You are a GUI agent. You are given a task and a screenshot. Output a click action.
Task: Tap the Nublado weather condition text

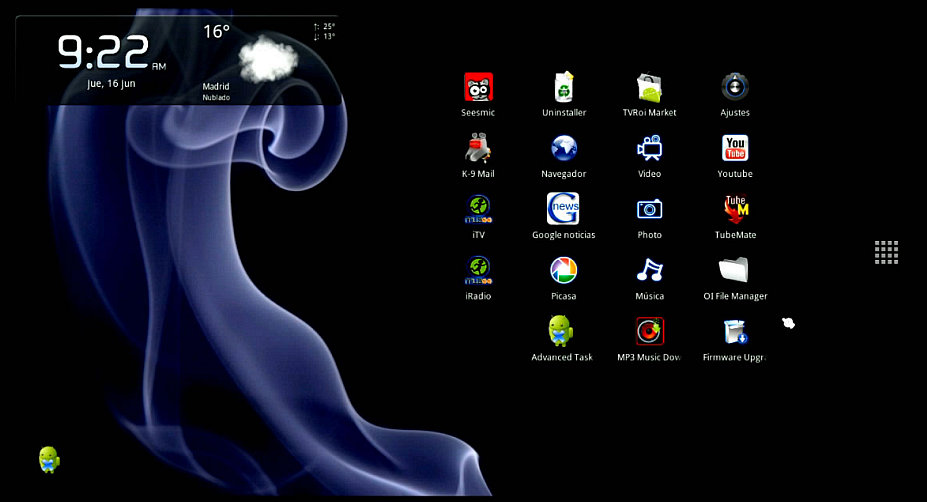[x=216, y=98]
